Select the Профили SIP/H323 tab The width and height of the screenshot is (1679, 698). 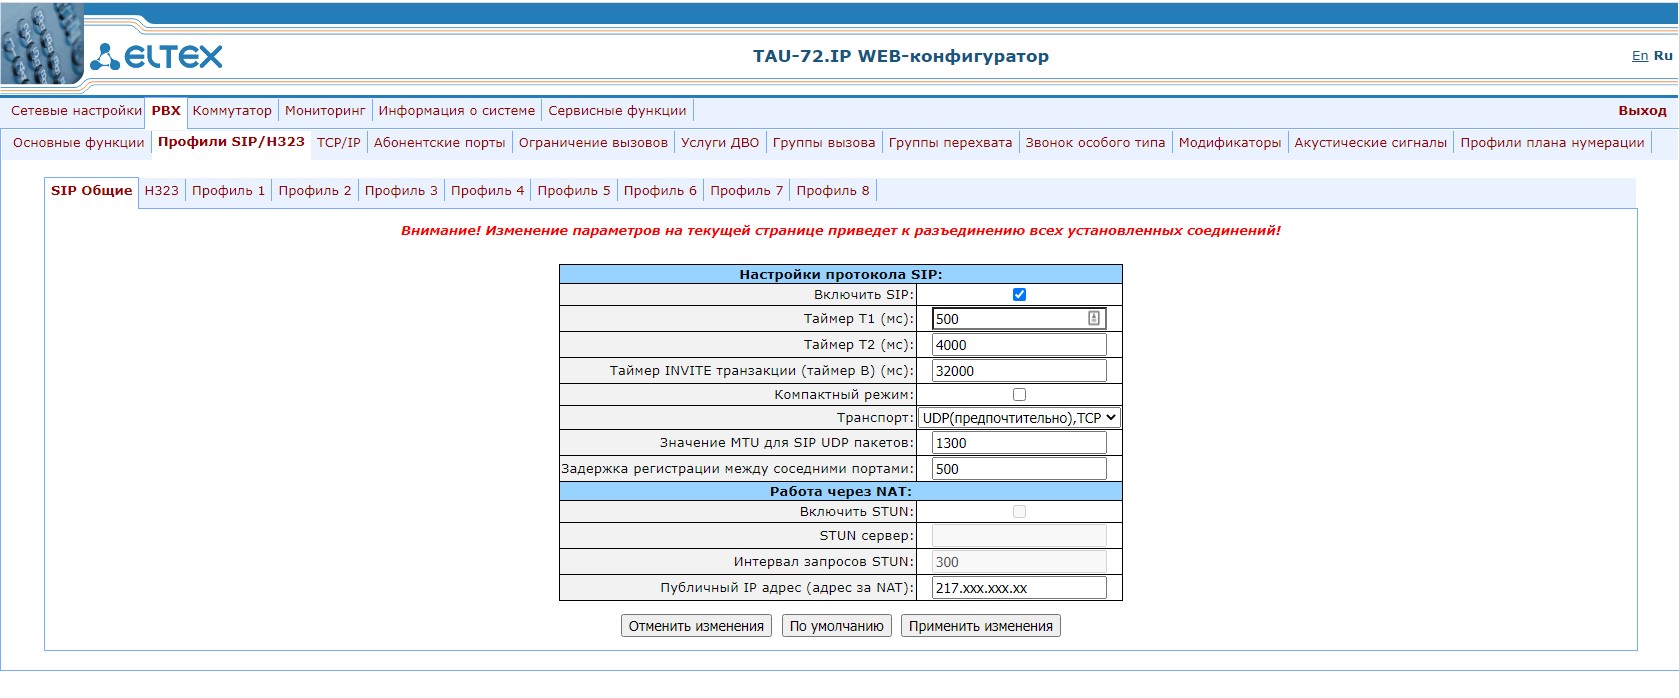pos(231,142)
